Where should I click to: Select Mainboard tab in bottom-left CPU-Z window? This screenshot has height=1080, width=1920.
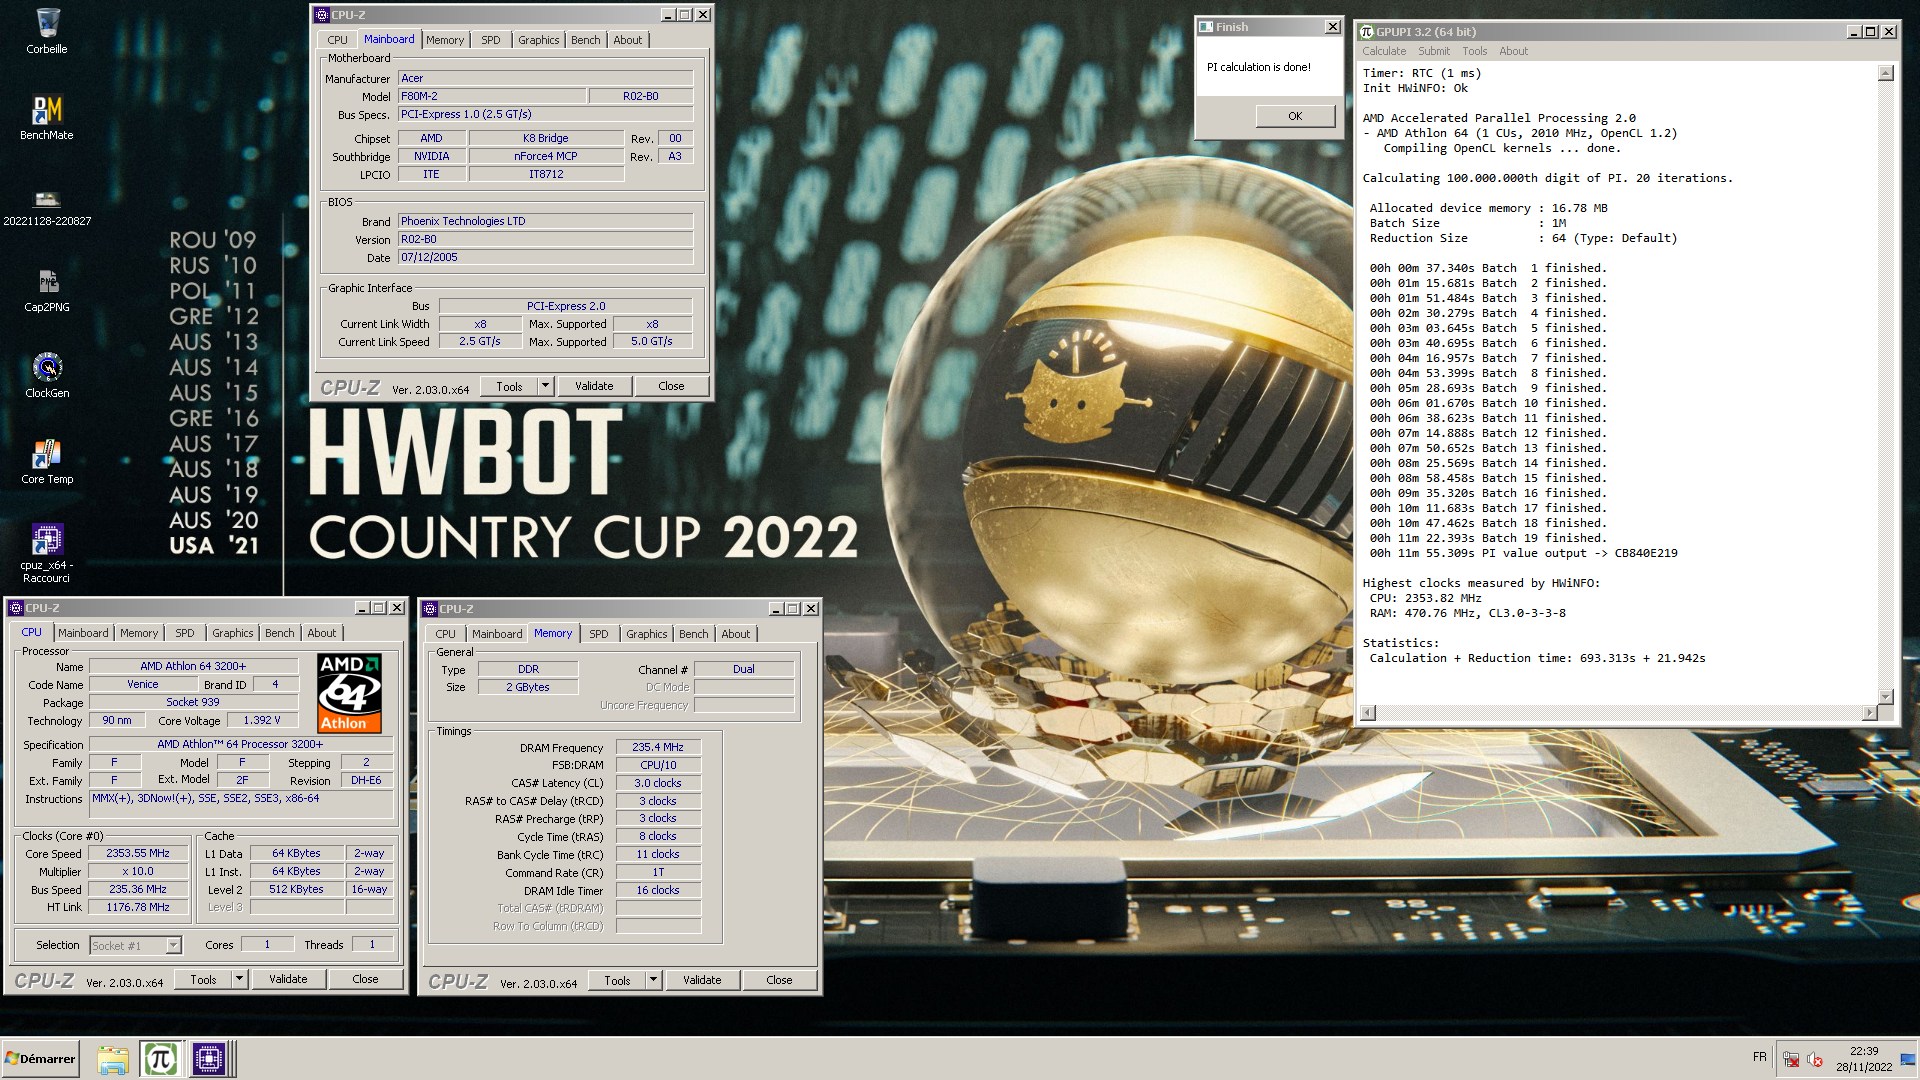(82, 633)
